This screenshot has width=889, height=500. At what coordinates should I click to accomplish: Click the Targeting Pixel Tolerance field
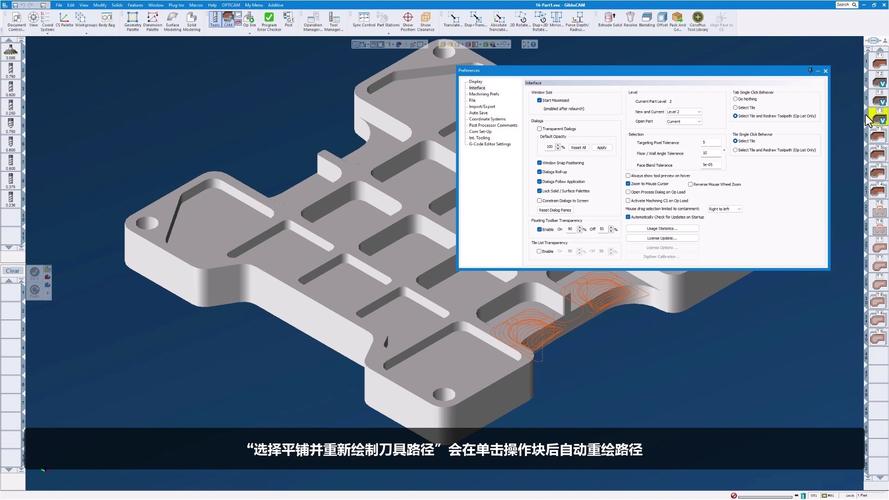click(711, 142)
